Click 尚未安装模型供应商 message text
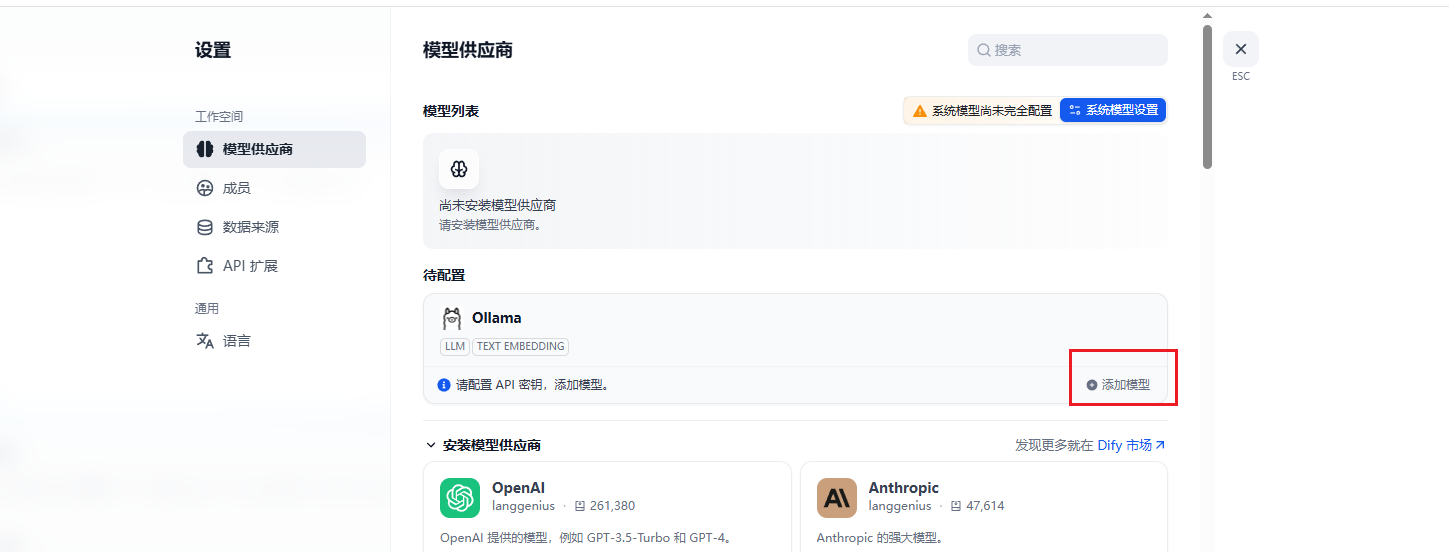The image size is (1449, 552). click(x=497, y=205)
